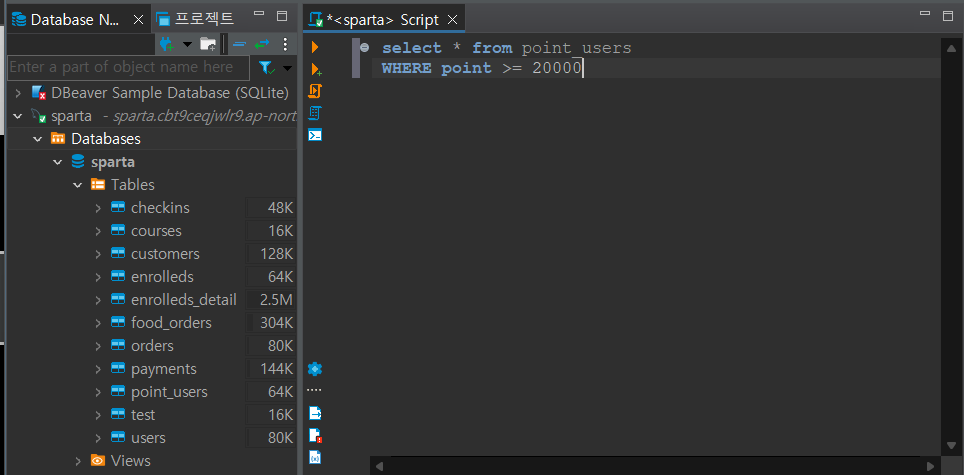
Task: Show the execution log red-marked document icon
Action: click(x=315, y=435)
